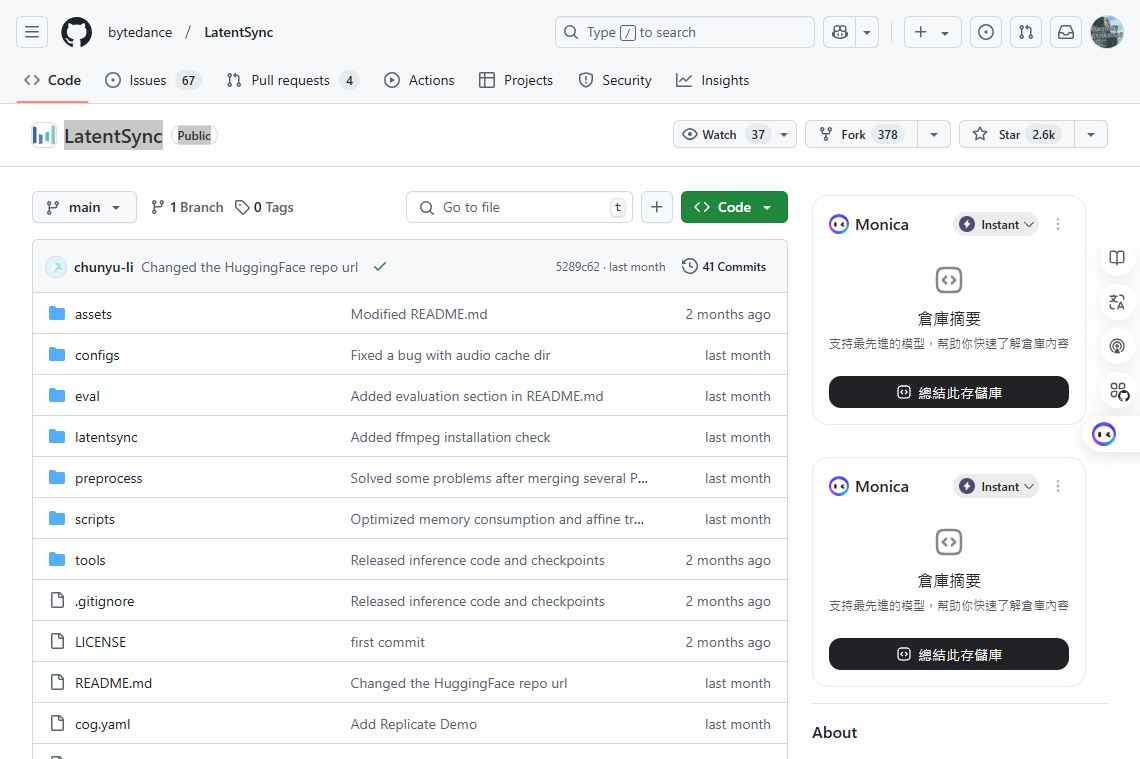Open the preprocess folder
Screen dimensions: 1140x759
click(x=108, y=478)
